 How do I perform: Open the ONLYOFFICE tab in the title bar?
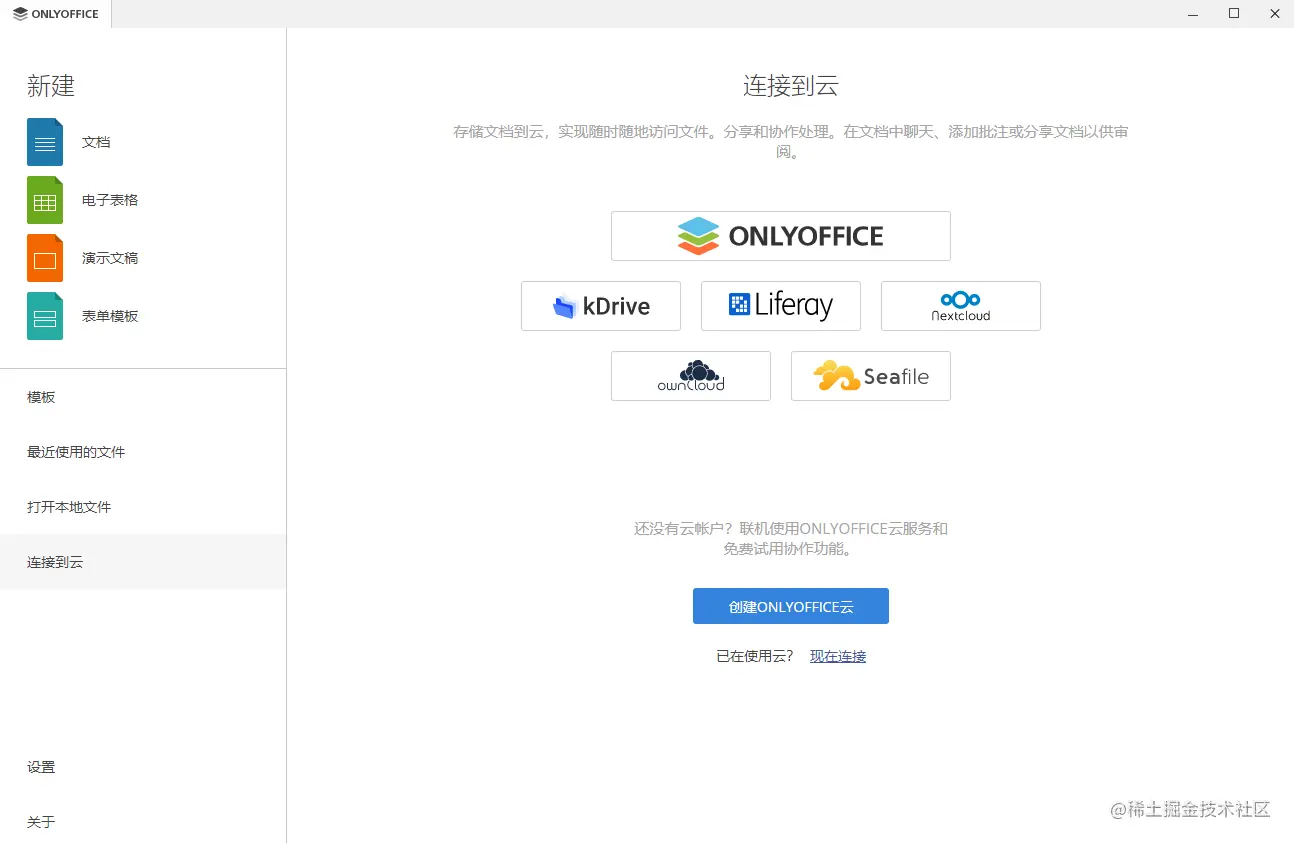(x=56, y=14)
